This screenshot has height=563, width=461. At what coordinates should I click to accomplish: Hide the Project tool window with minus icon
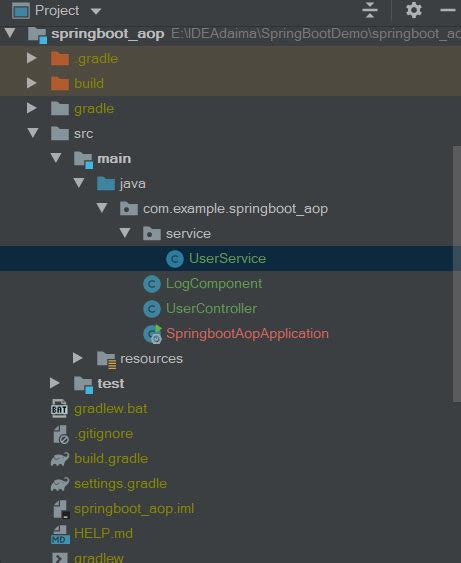pyautogui.click(x=448, y=10)
